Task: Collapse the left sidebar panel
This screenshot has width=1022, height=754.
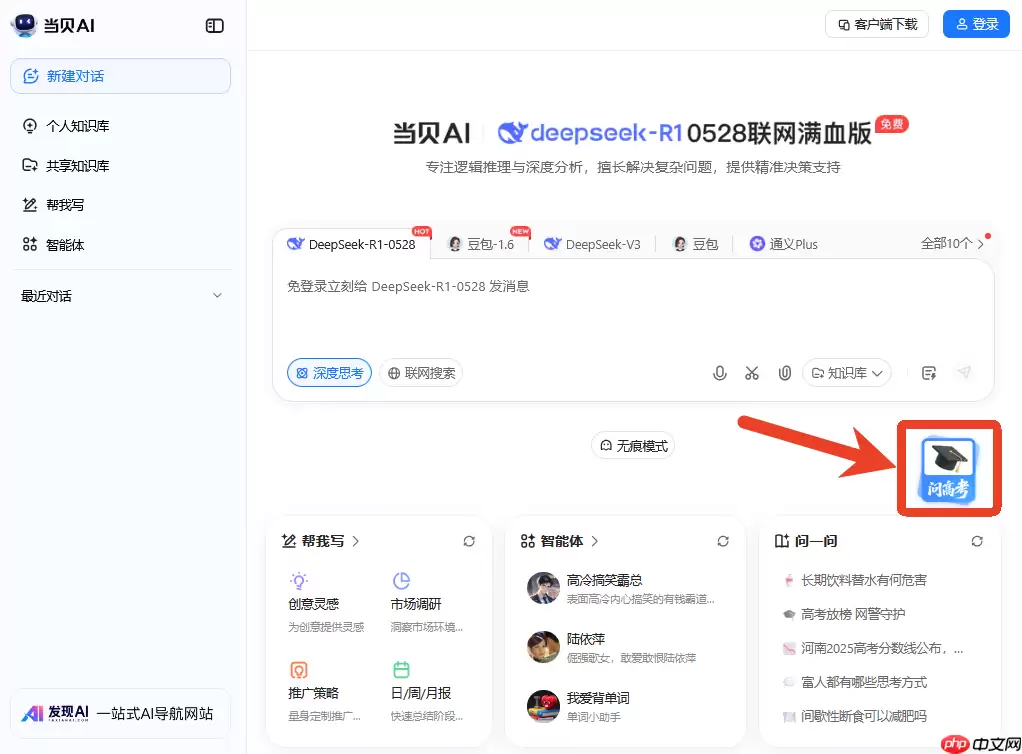Action: coord(214,25)
